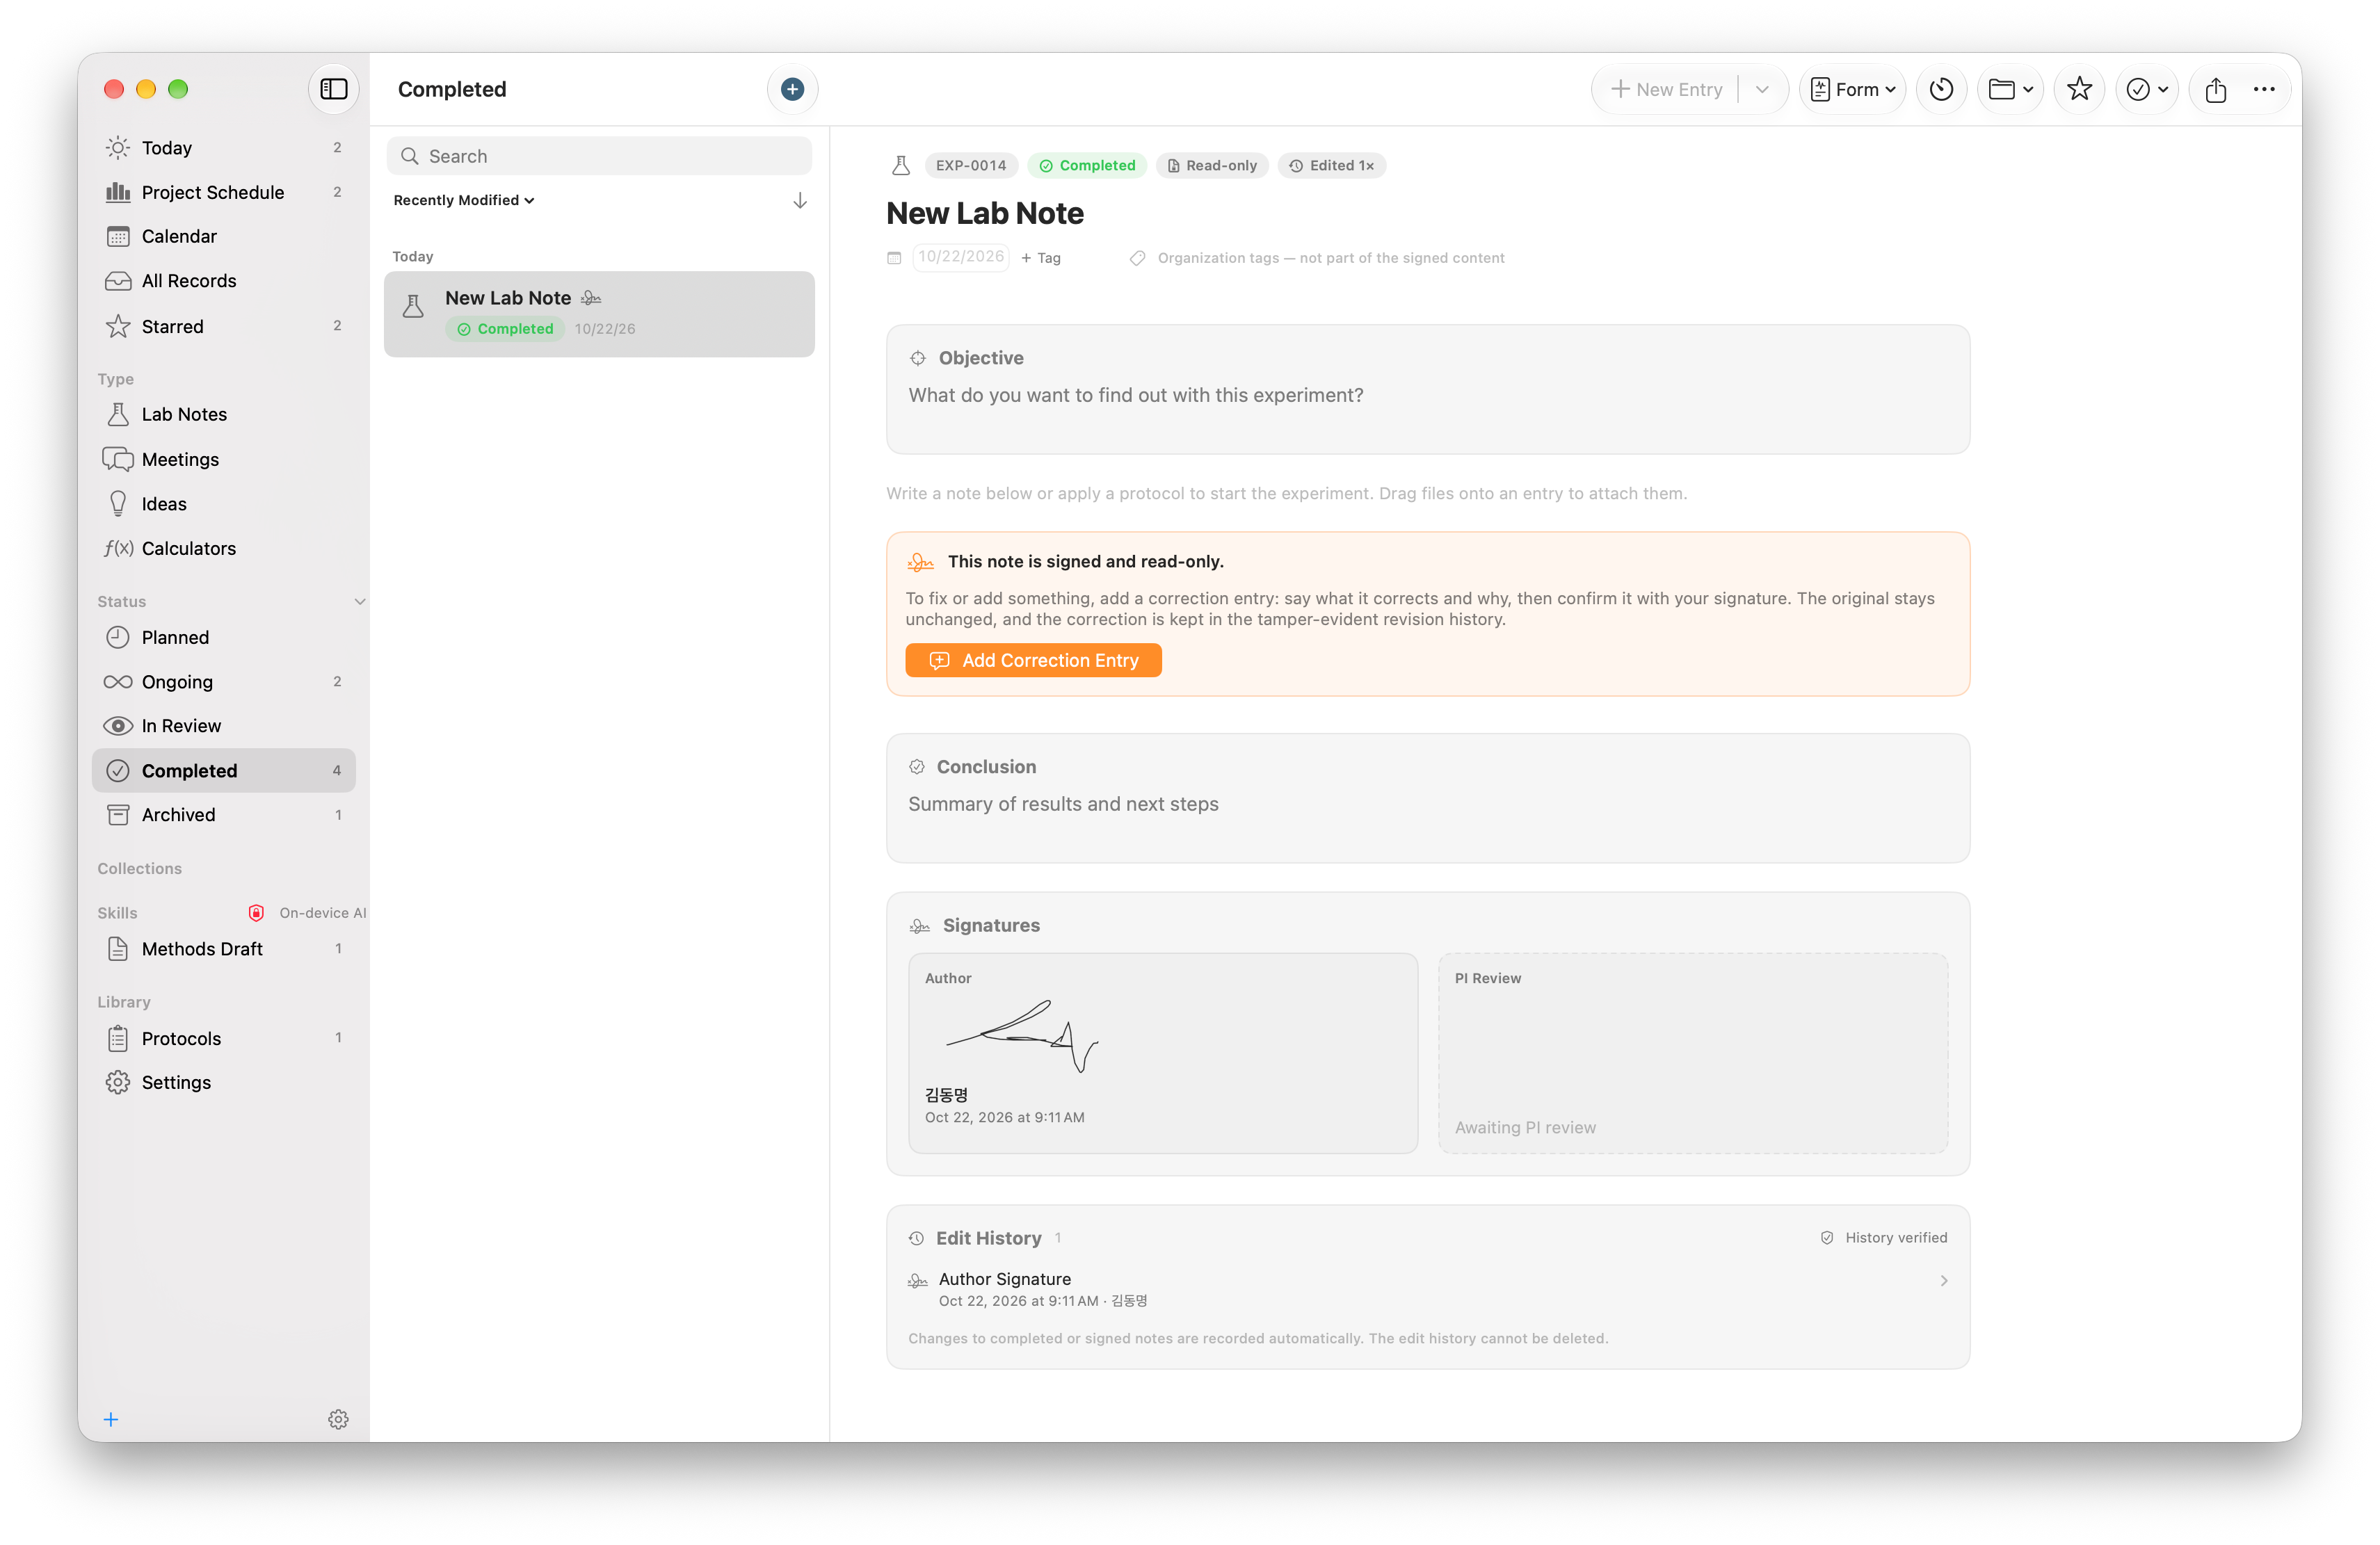This screenshot has width=2380, height=1545.
Task: Open Calculators in the sidebar
Action: 224,548
